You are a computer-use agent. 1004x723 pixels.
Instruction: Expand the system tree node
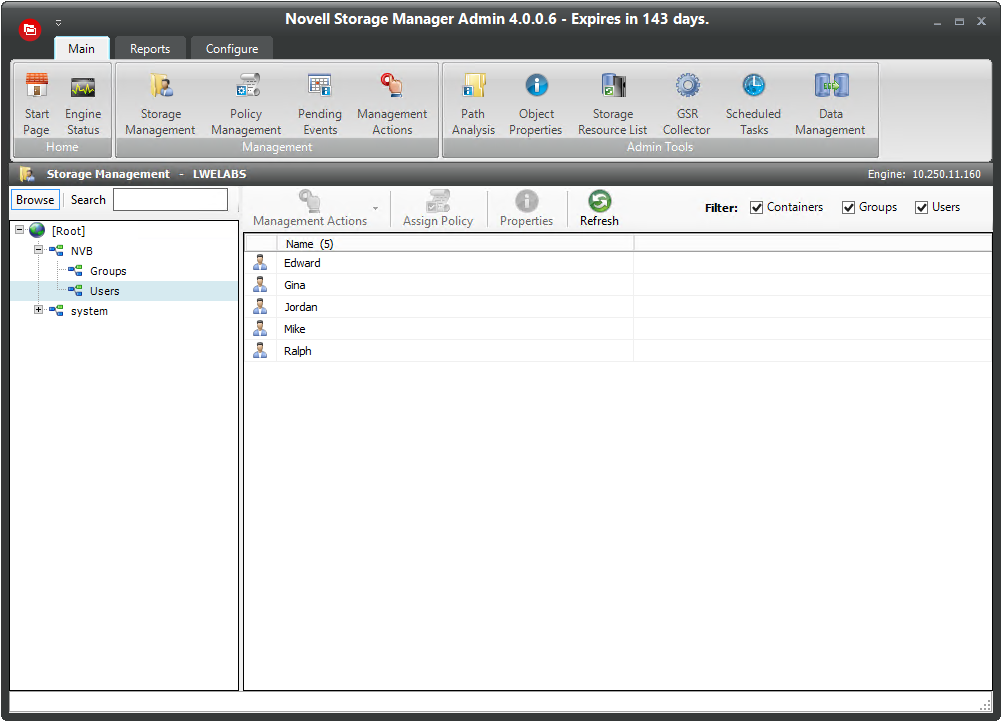coord(38,310)
